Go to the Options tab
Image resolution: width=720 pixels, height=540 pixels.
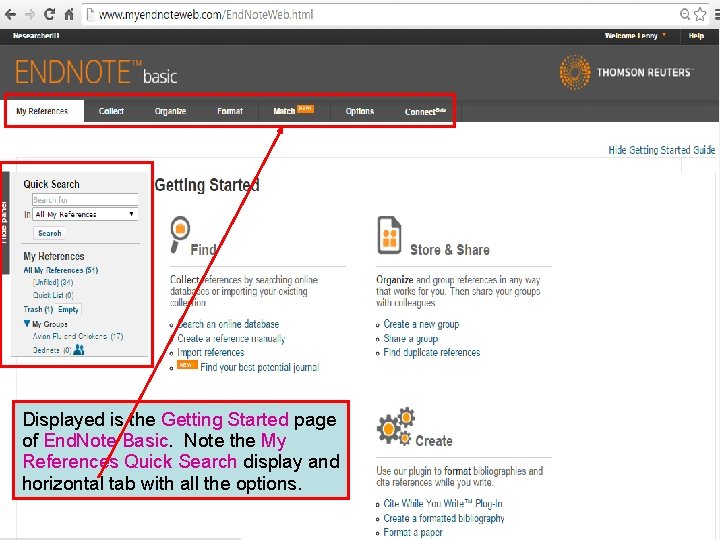360,111
